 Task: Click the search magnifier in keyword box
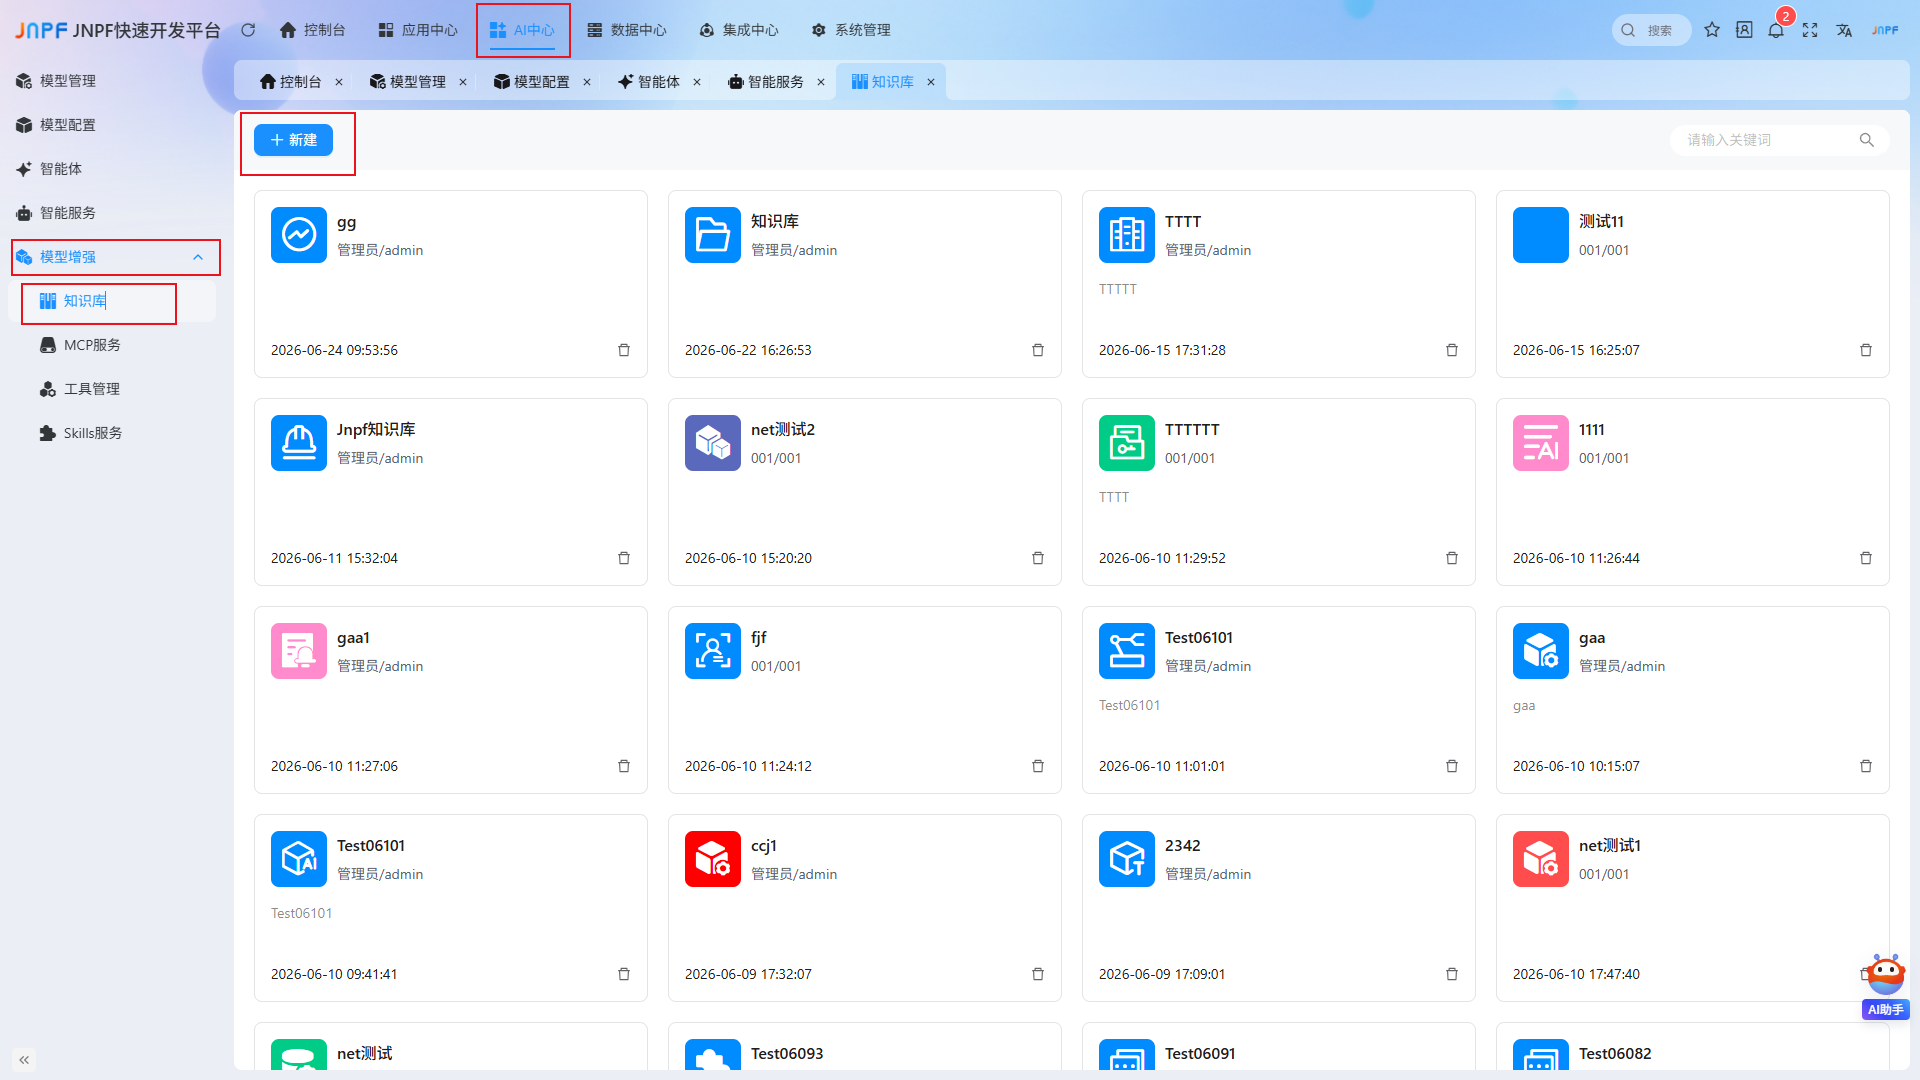[x=1866, y=140]
